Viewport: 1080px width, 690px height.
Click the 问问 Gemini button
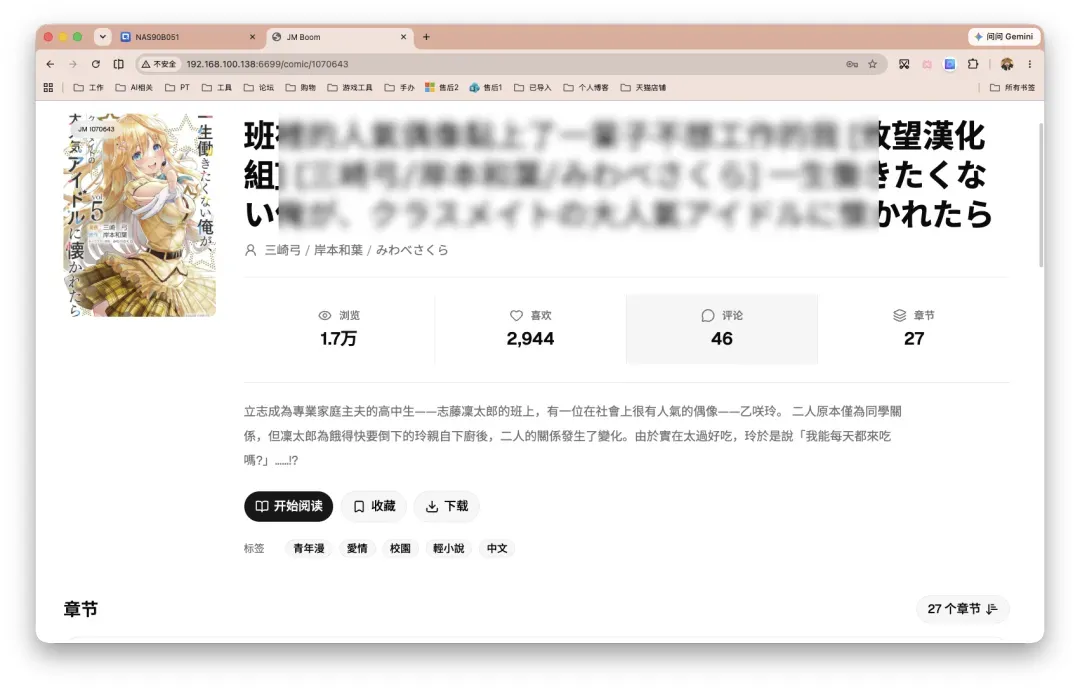click(x=1004, y=36)
